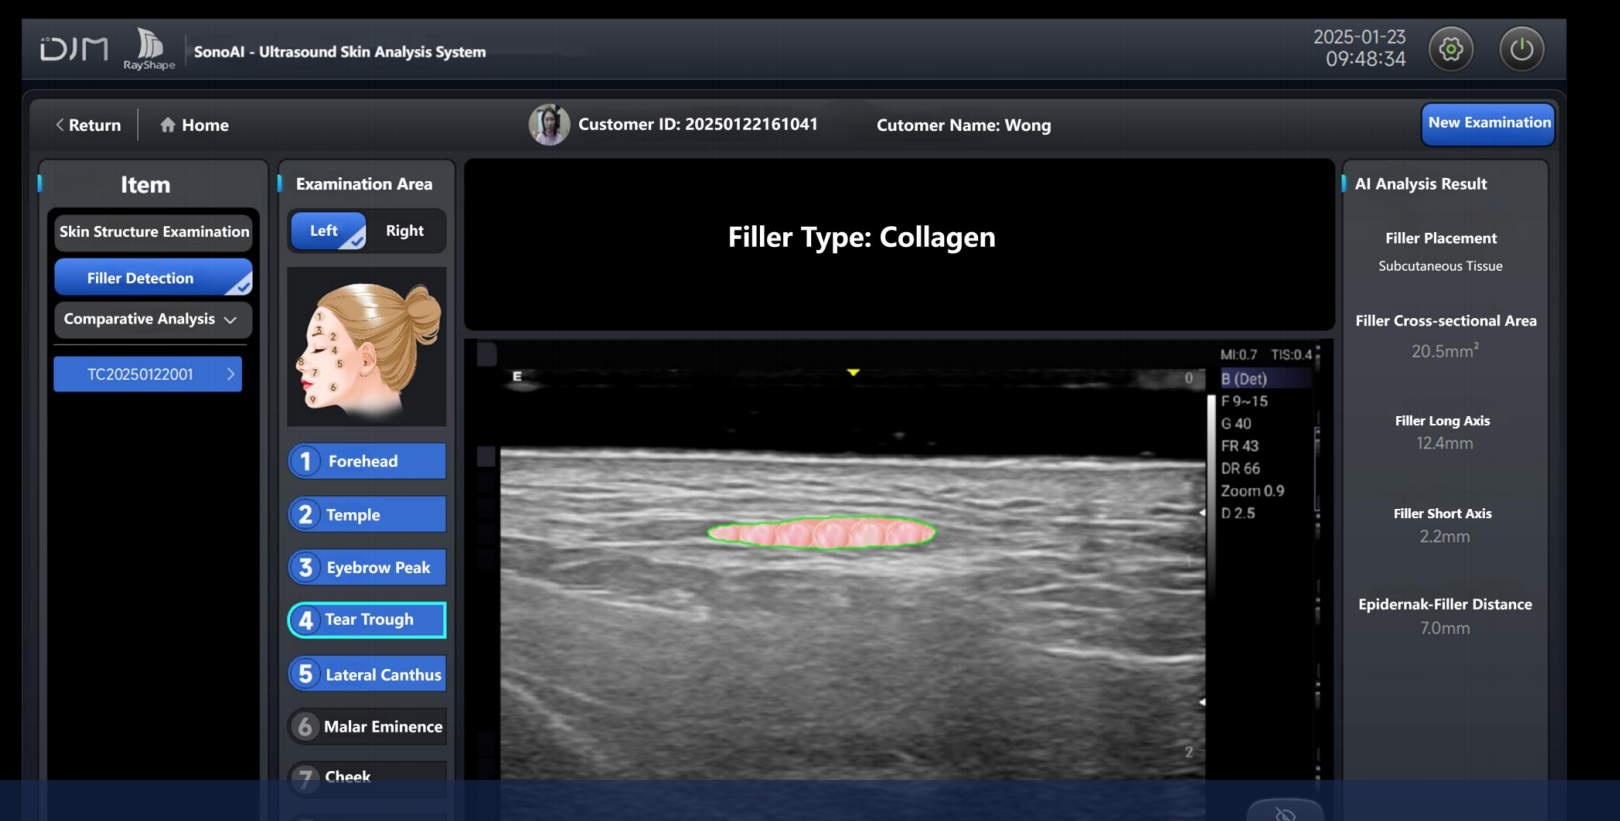The image size is (1620, 821).
Task: Start a New Examination
Action: [x=1488, y=124]
